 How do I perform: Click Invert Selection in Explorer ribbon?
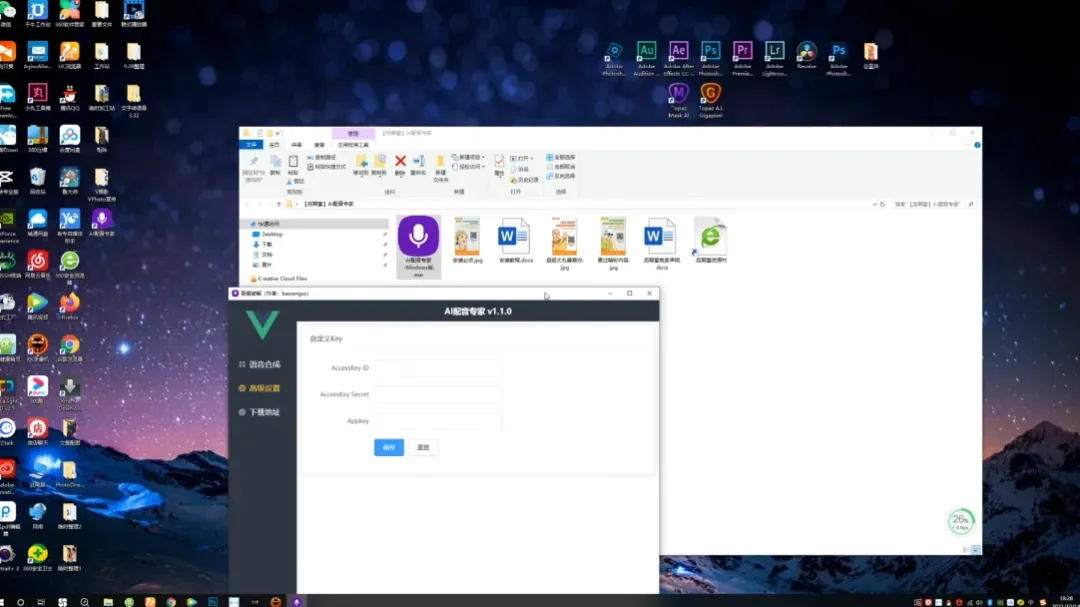pyautogui.click(x=561, y=176)
